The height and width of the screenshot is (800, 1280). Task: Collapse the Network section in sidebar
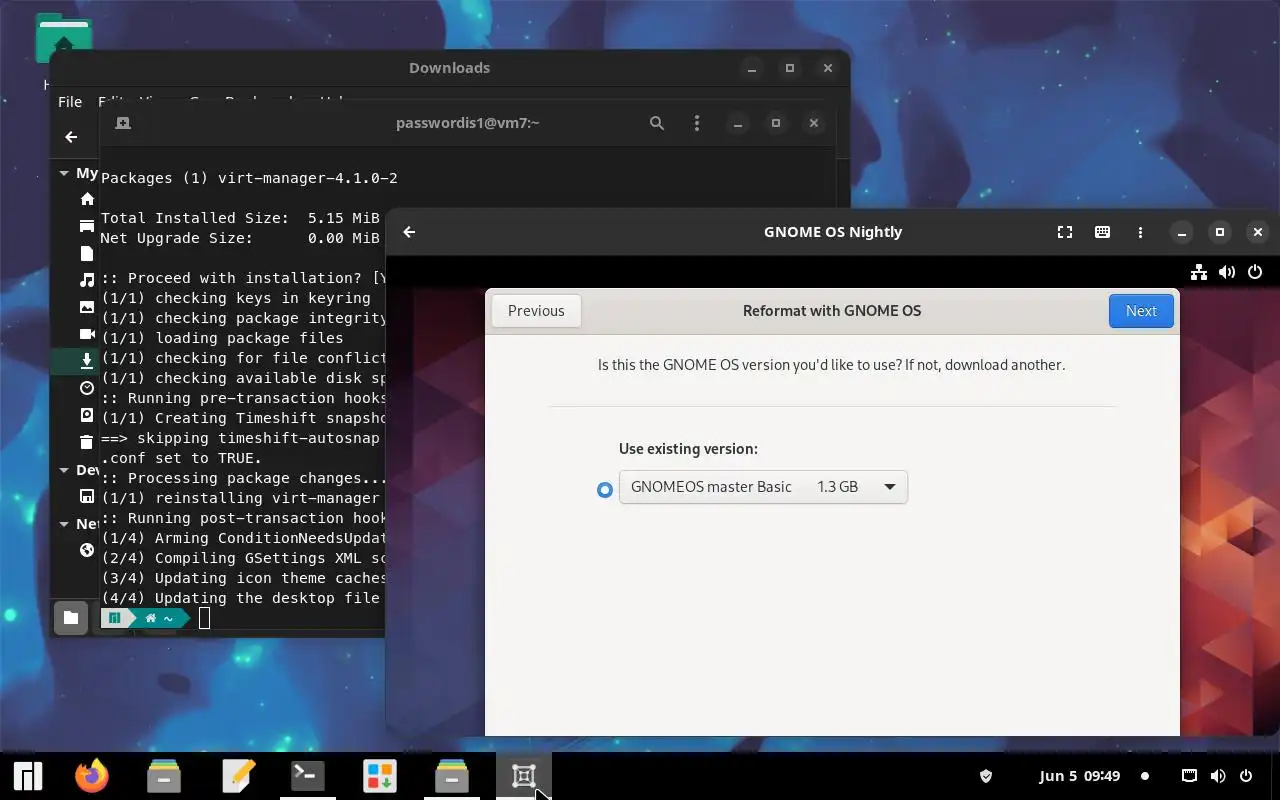(x=65, y=524)
